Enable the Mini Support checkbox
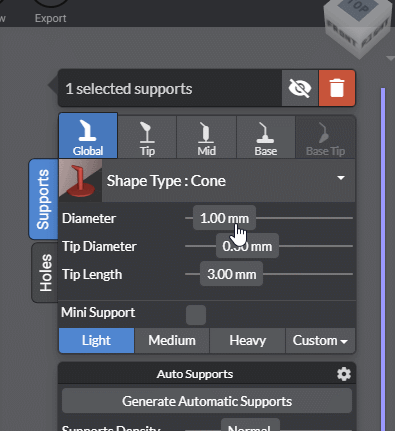The height and width of the screenshot is (431, 395). pyautogui.click(x=196, y=315)
